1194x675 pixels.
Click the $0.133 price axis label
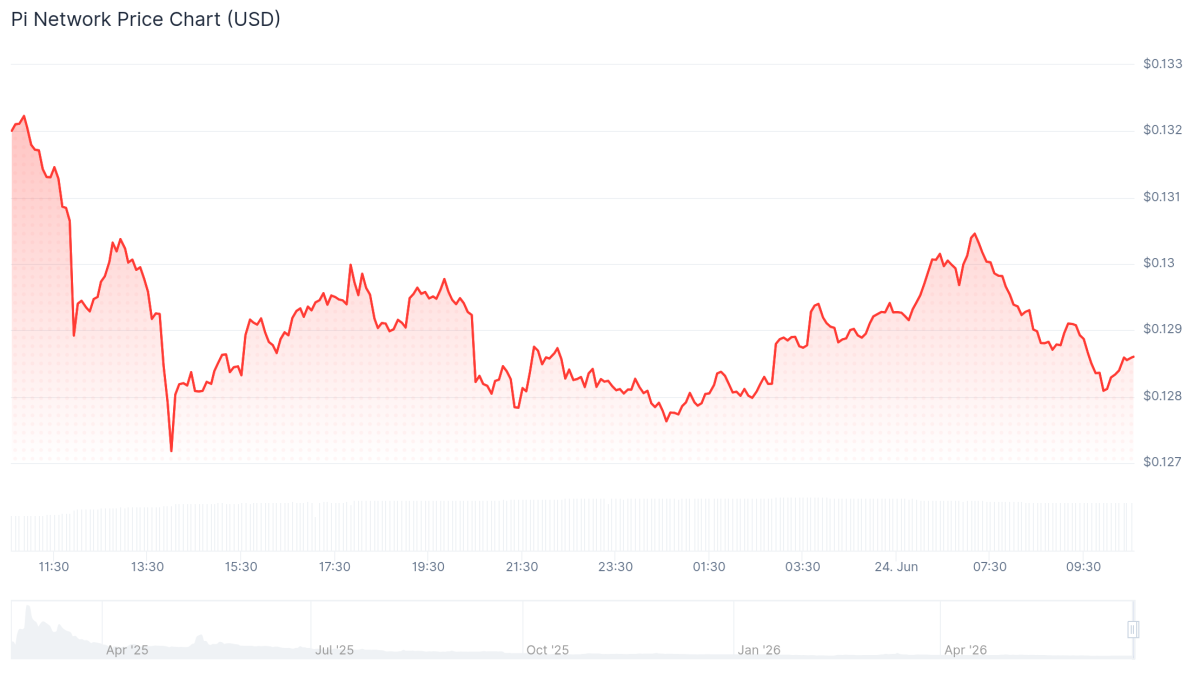point(1163,64)
